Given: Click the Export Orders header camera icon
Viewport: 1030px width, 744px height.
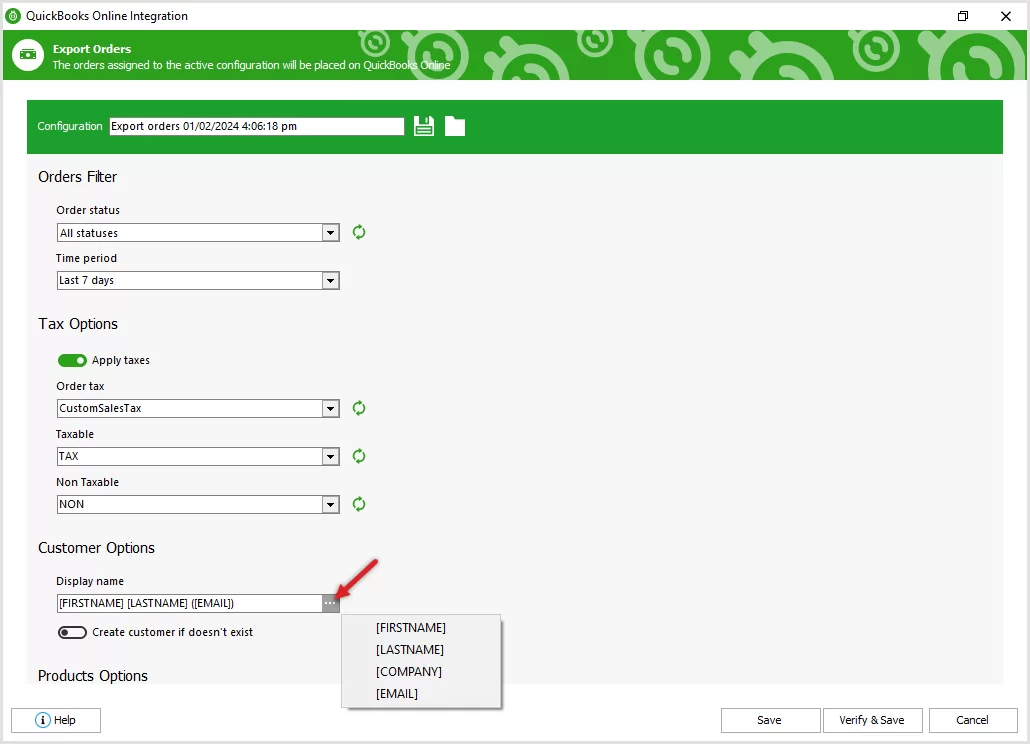Looking at the screenshot, I should (x=27, y=55).
